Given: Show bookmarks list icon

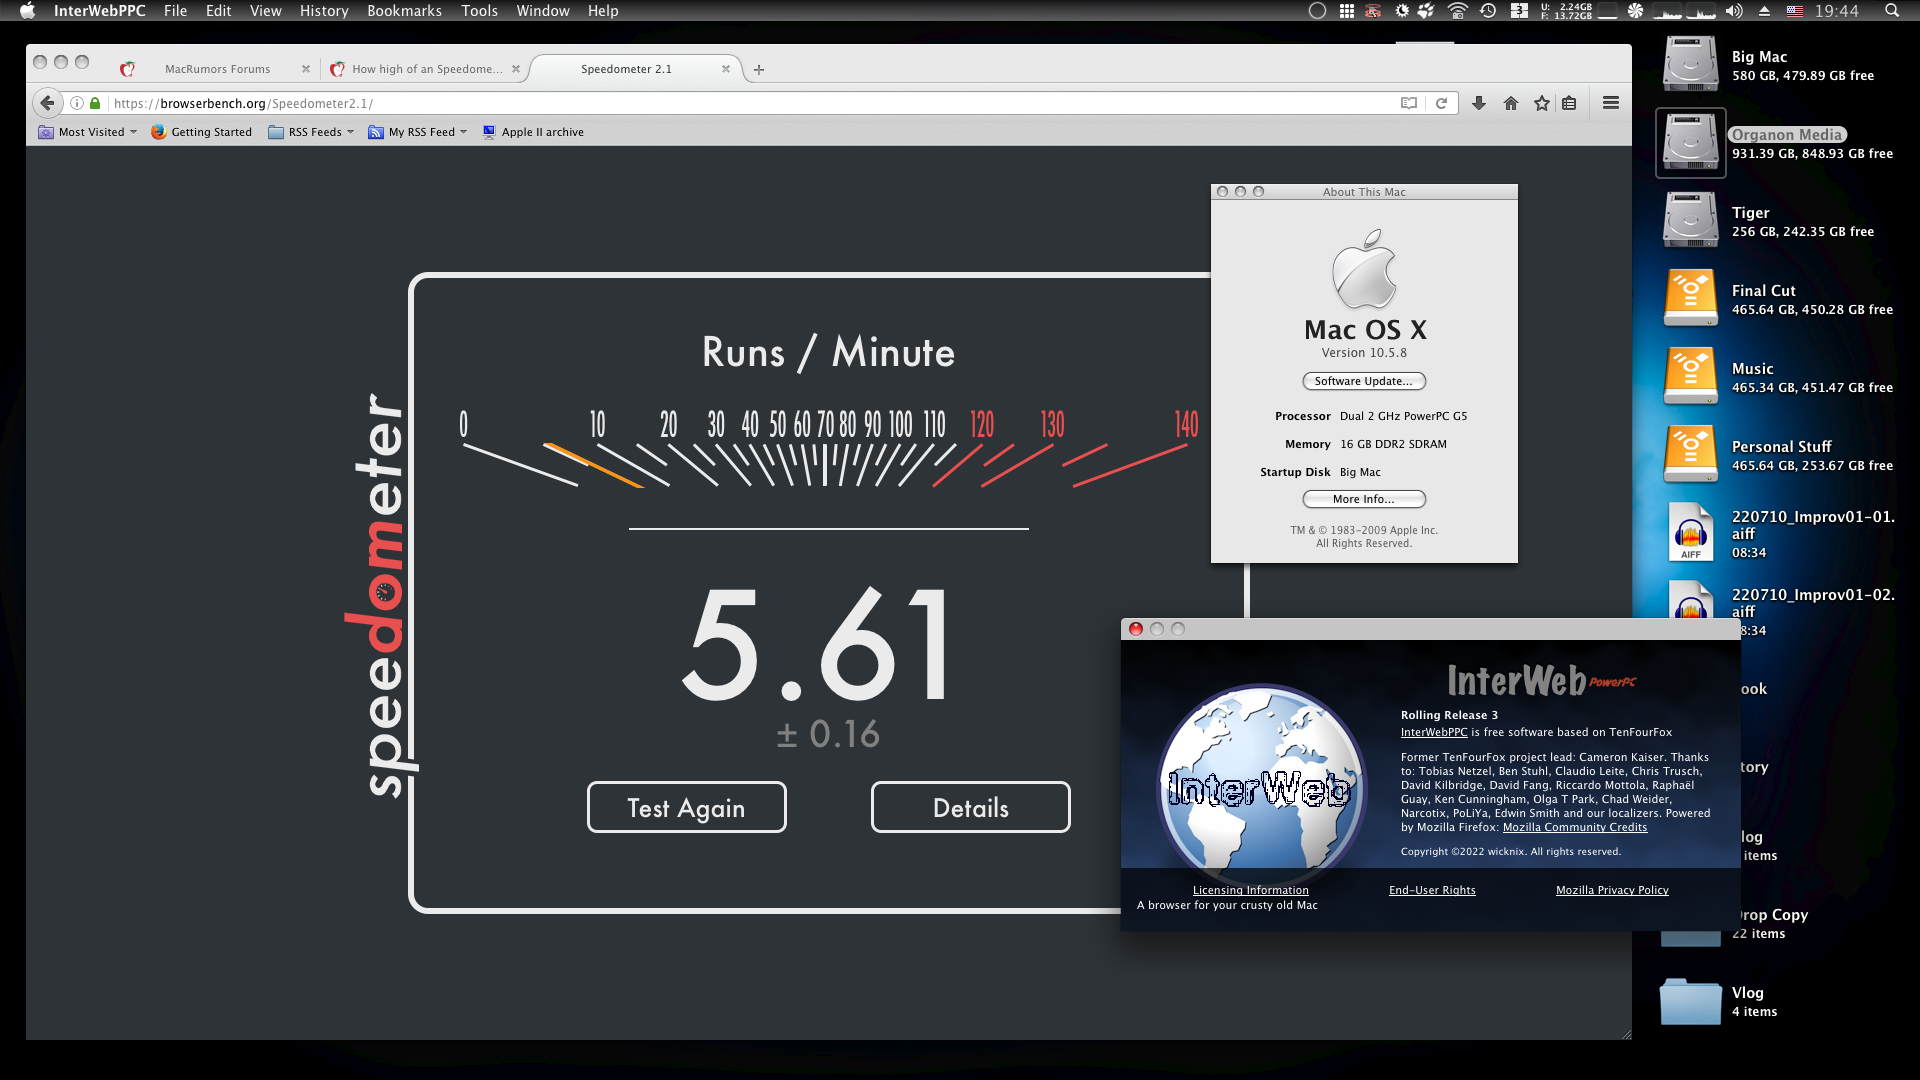Looking at the screenshot, I should (1569, 103).
